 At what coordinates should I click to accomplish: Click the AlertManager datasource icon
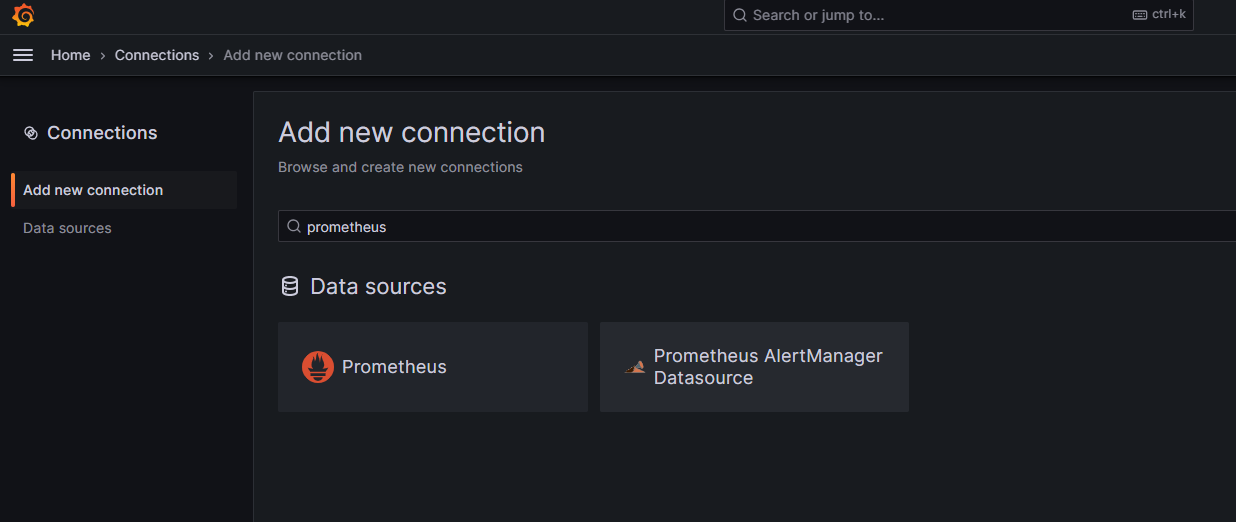point(634,367)
